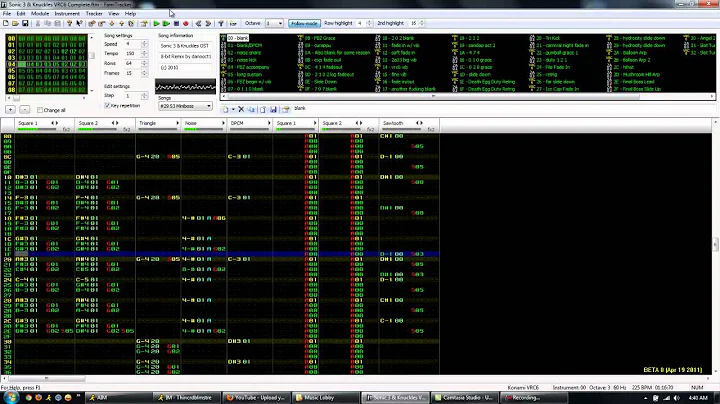The height and width of the screenshot is (404, 720).
Task: Adjust Row highlight spinner arrows
Action: tap(369, 23)
